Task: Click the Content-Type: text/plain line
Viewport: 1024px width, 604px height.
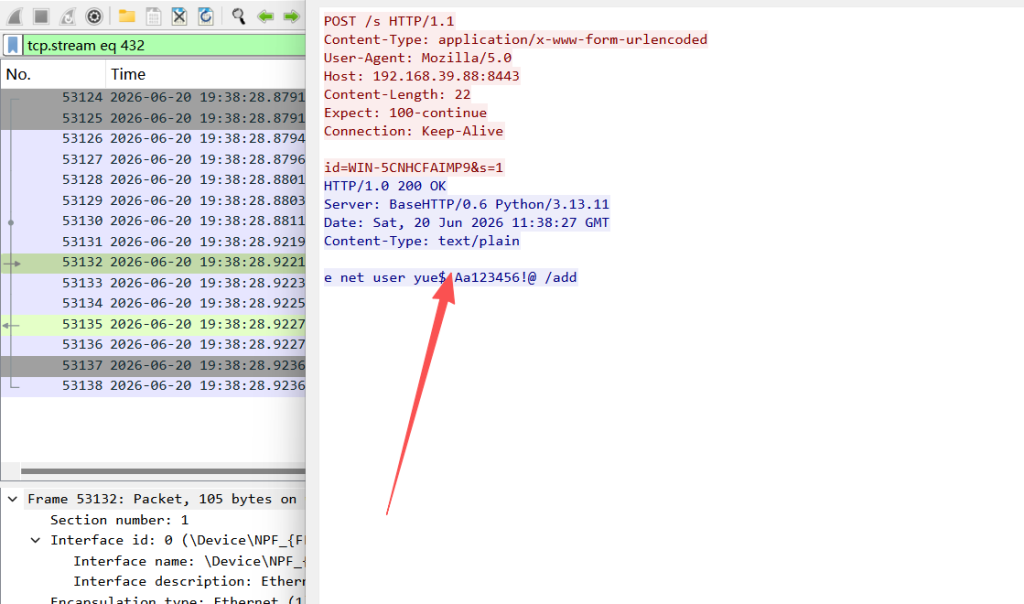Action: pos(422,240)
